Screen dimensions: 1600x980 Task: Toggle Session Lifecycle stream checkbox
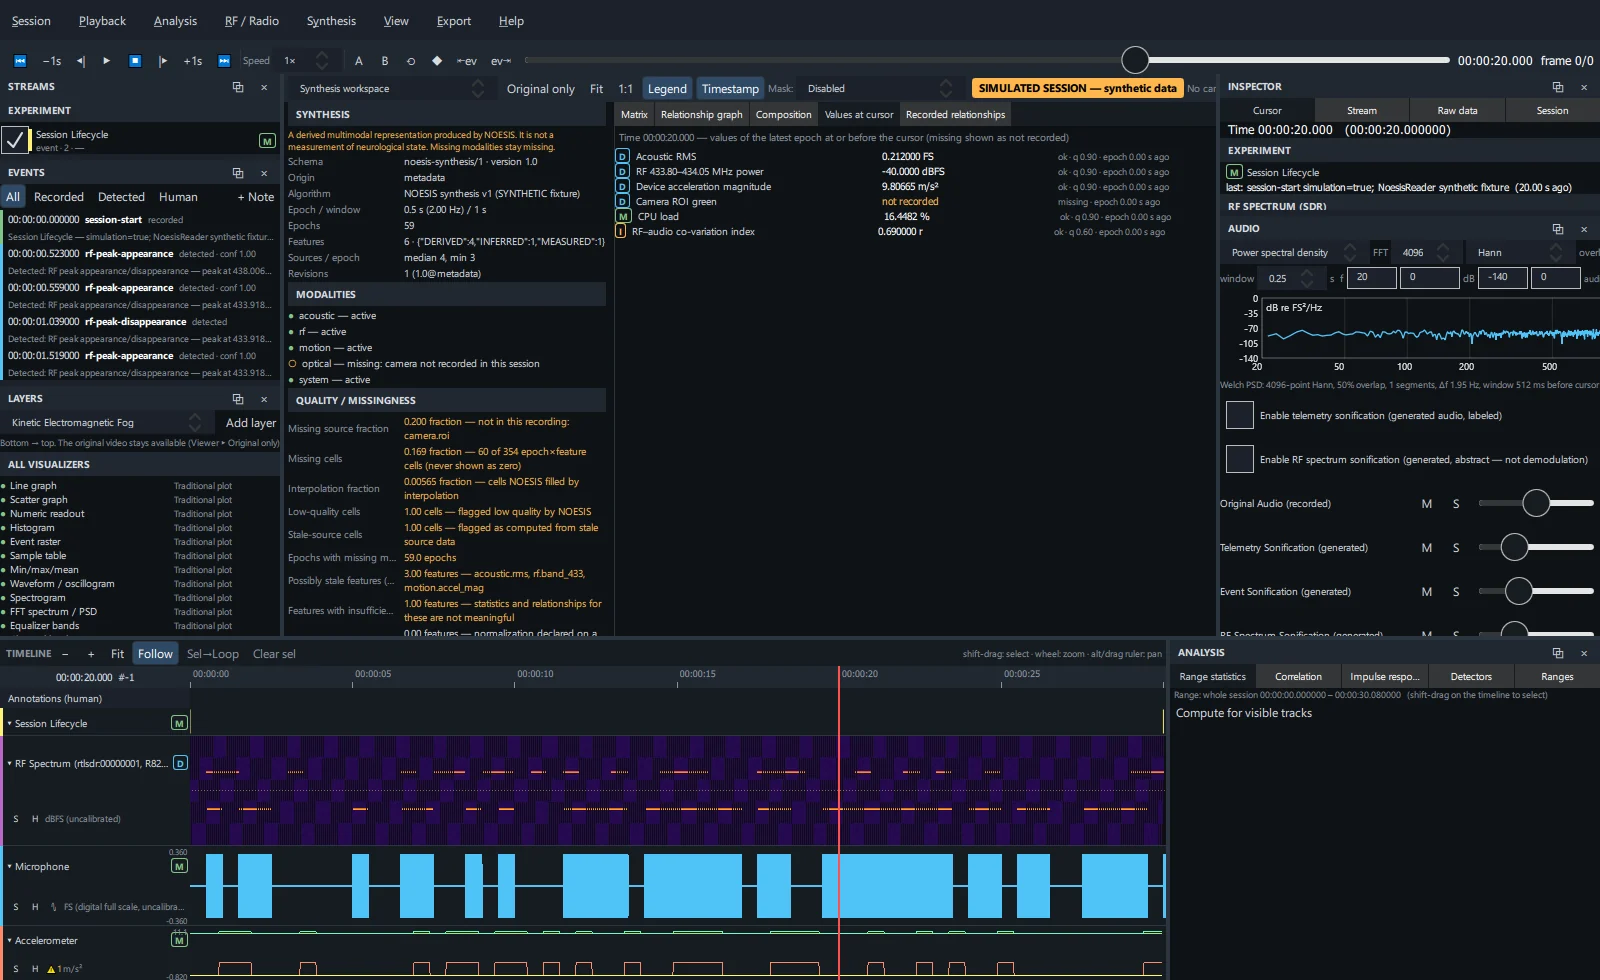[x=15, y=140]
